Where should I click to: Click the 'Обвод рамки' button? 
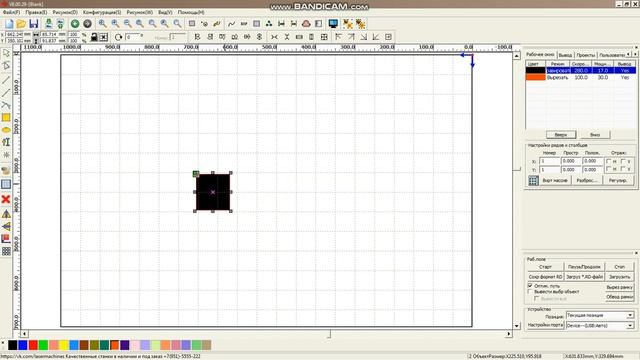(x=620, y=297)
